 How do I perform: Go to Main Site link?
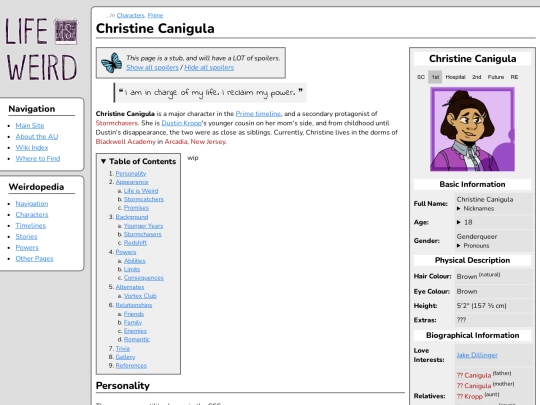[30, 125]
